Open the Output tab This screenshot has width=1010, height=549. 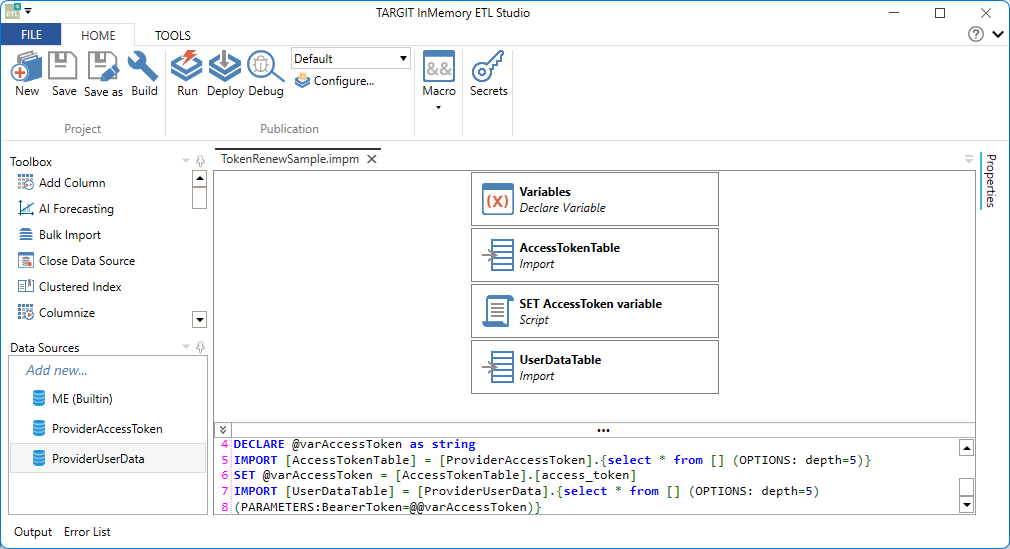(33, 532)
